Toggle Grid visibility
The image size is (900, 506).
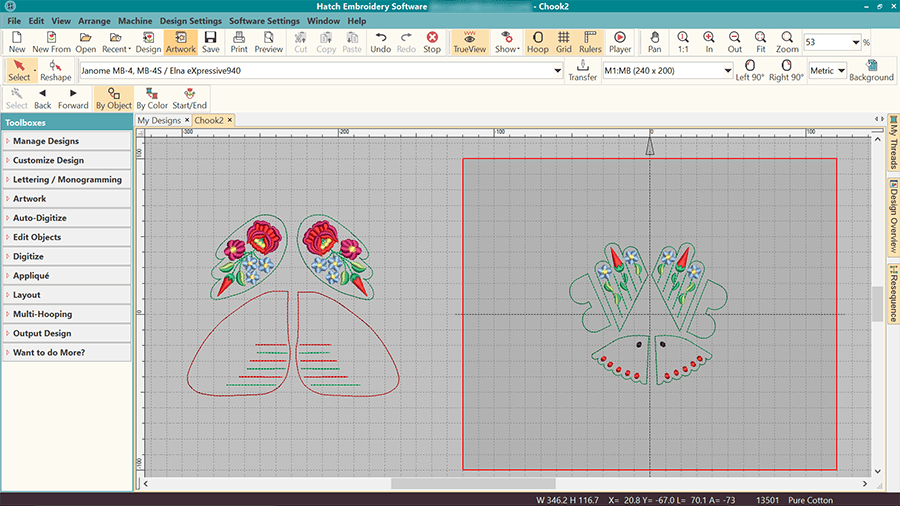coord(564,41)
